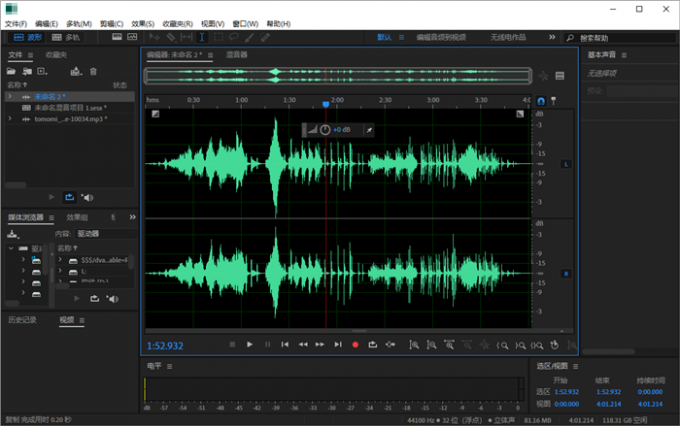Image resolution: width=680 pixels, height=426 pixels.
Task: Click the Rewind button in transport
Action: [x=303, y=344]
